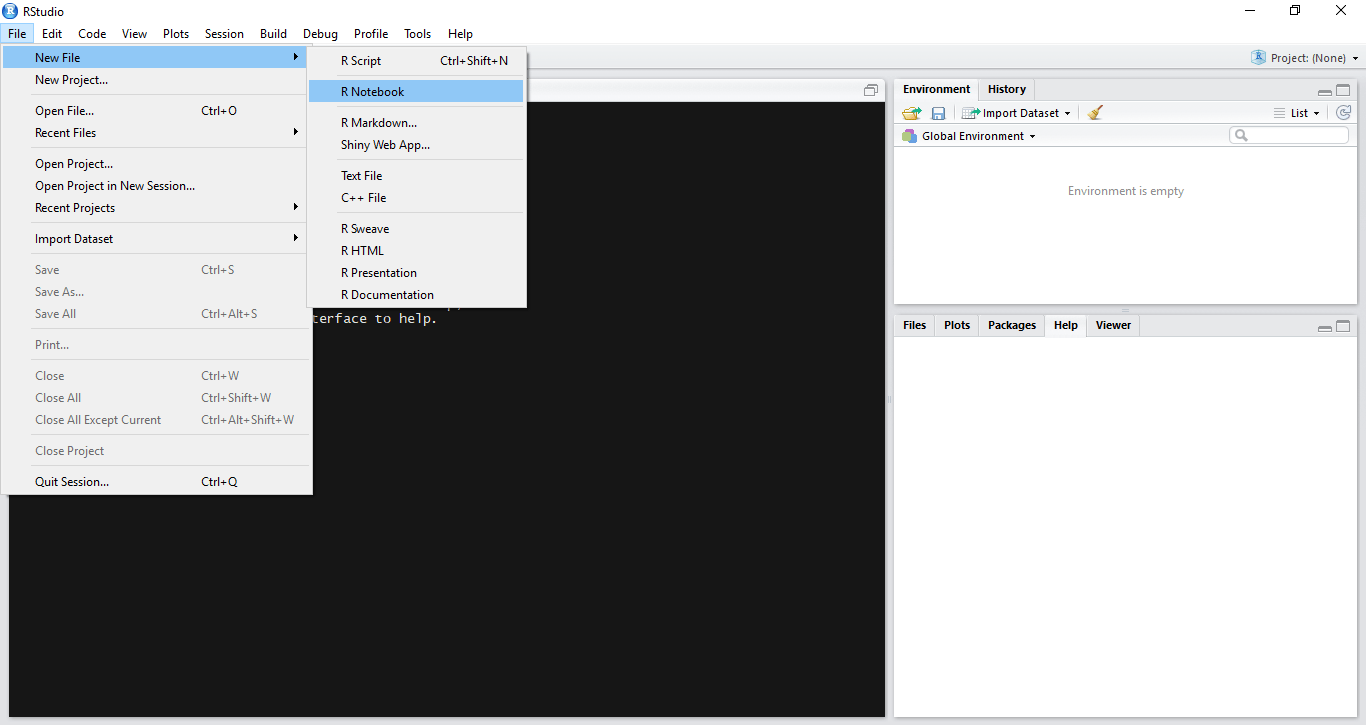Screen dimensions: 1366x725
Task: Choose R Documentation from the submenu
Action: [x=416, y=295]
